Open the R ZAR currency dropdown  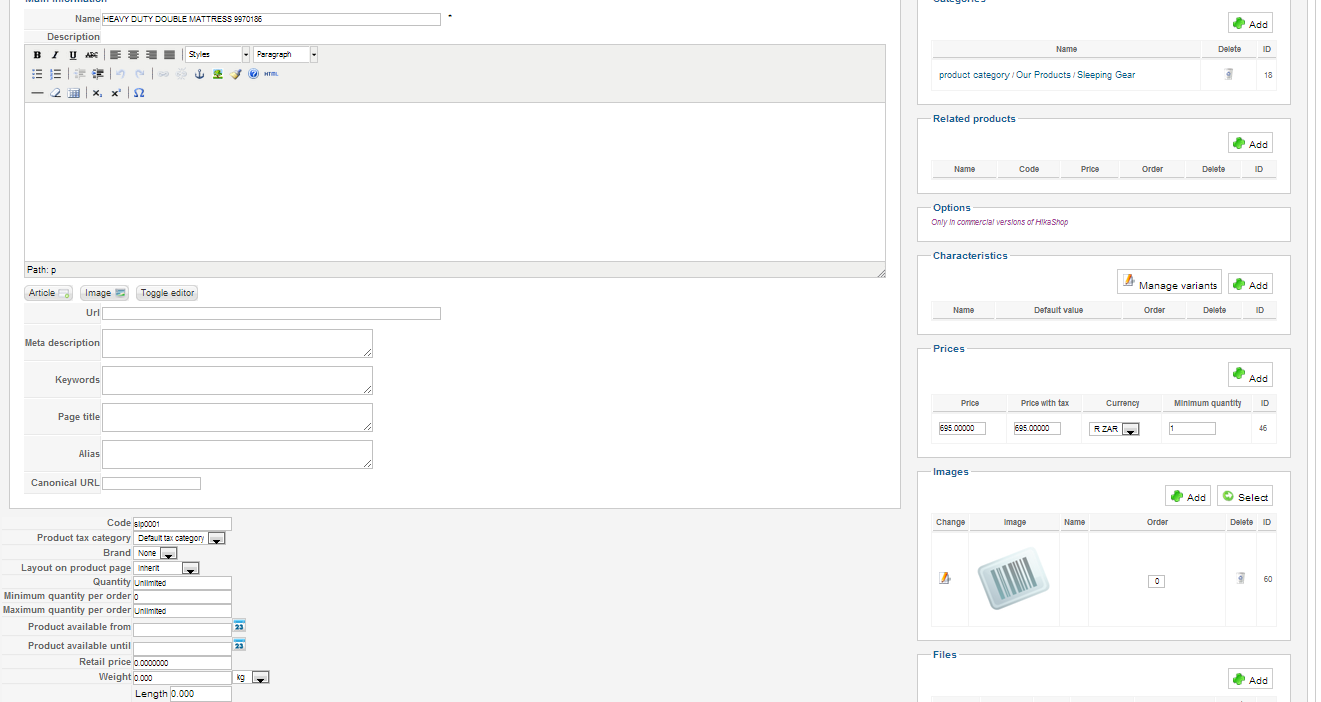tap(1115, 429)
